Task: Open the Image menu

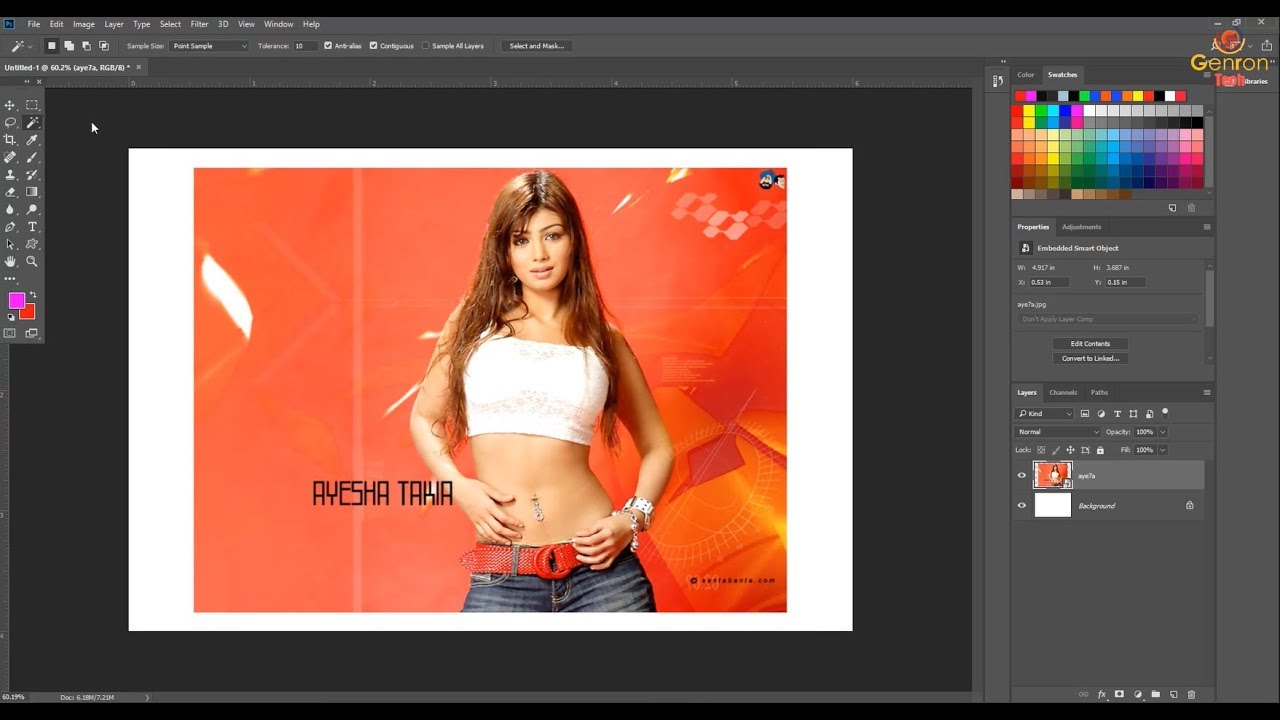Action: [x=84, y=24]
